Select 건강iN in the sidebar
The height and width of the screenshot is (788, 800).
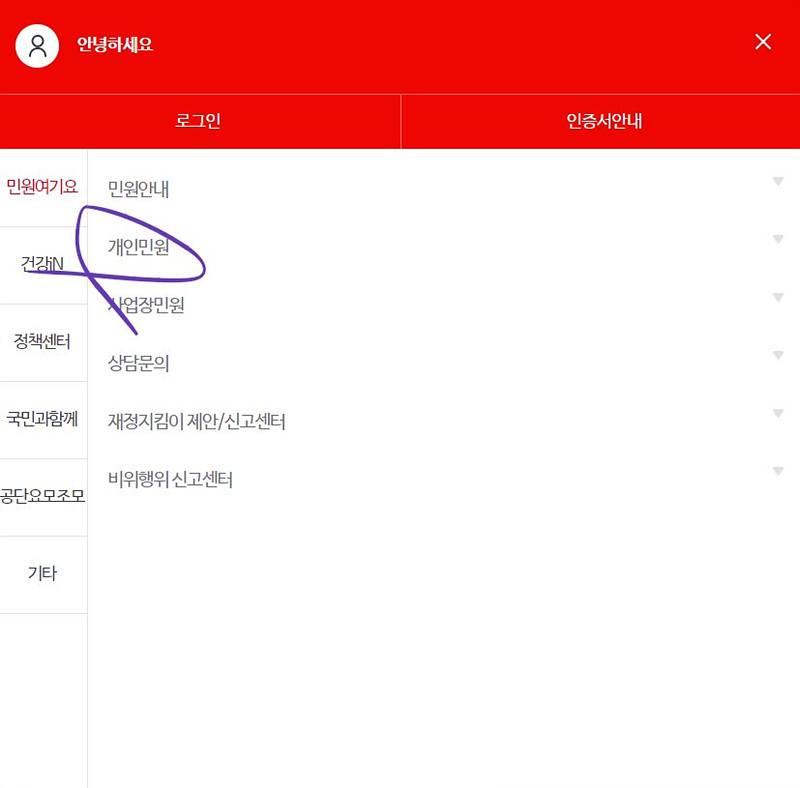(x=43, y=266)
